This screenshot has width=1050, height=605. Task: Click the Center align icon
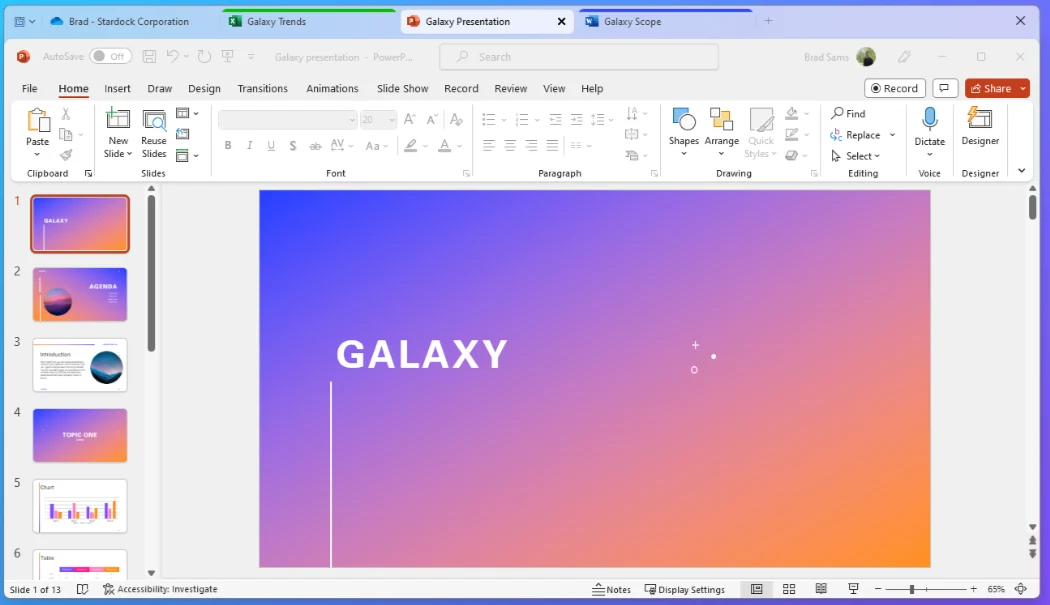coord(510,145)
